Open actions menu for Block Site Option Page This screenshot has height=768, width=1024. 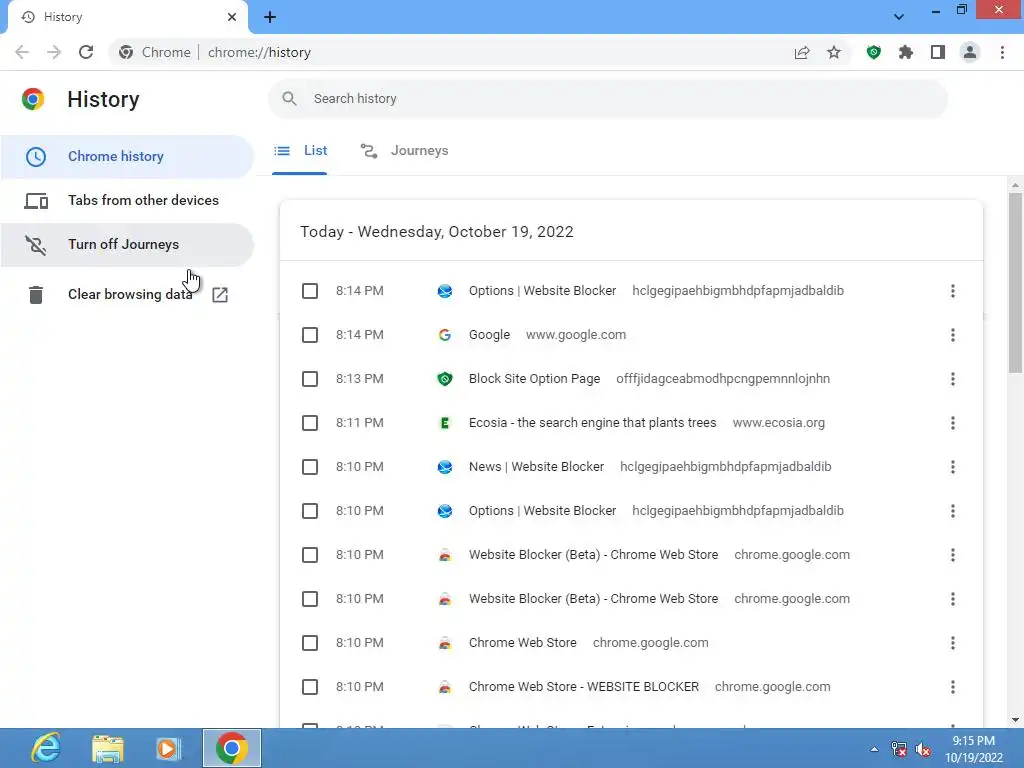click(x=953, y=379)
